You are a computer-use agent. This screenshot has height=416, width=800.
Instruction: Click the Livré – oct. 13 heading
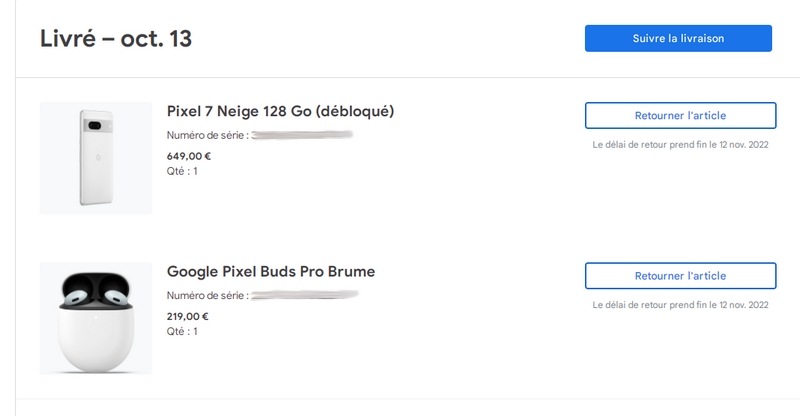coord(116,39)
